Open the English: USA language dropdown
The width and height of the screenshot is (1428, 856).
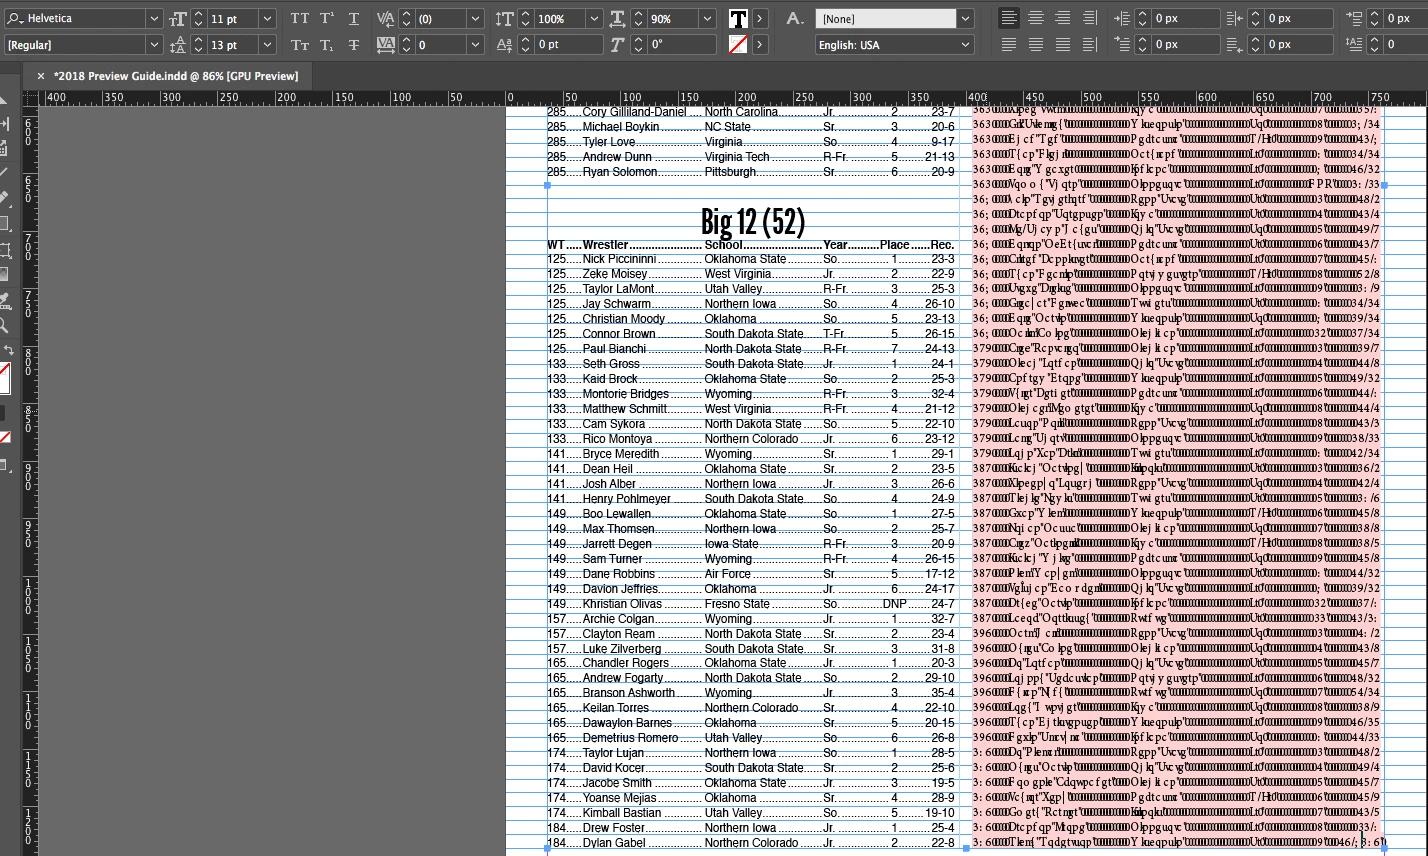[x=965, y=45]
